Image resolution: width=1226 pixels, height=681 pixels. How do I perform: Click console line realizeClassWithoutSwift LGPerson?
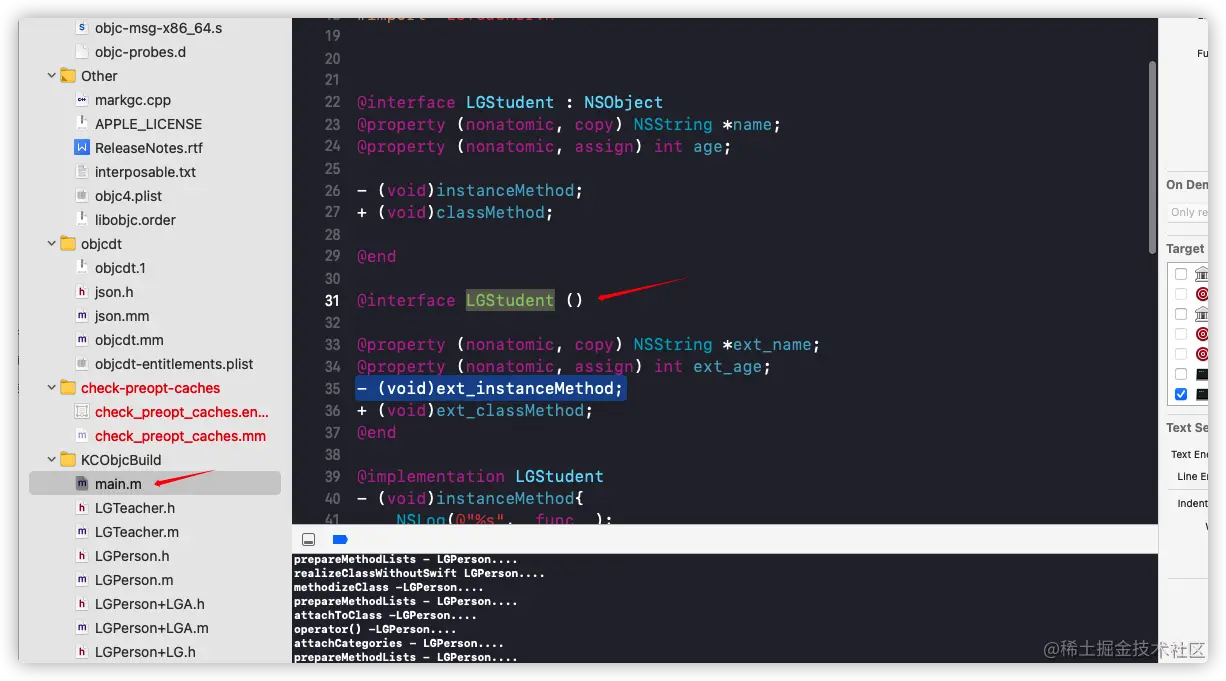(x=419, y=574)
